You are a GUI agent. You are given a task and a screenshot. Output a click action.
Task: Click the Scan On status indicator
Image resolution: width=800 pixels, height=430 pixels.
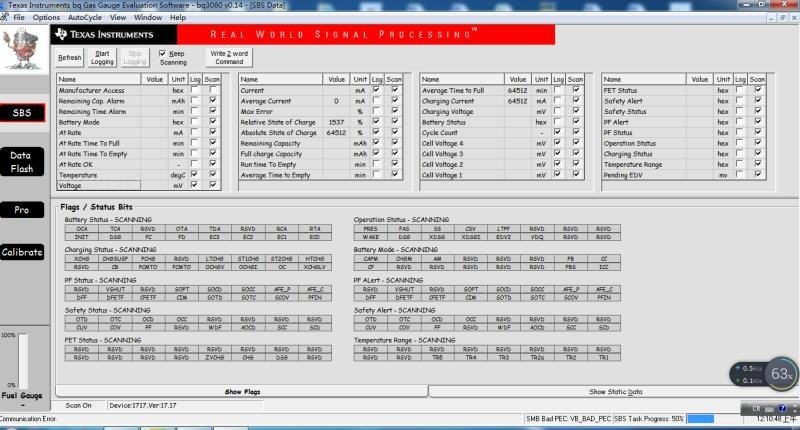(x=79, y=406)
